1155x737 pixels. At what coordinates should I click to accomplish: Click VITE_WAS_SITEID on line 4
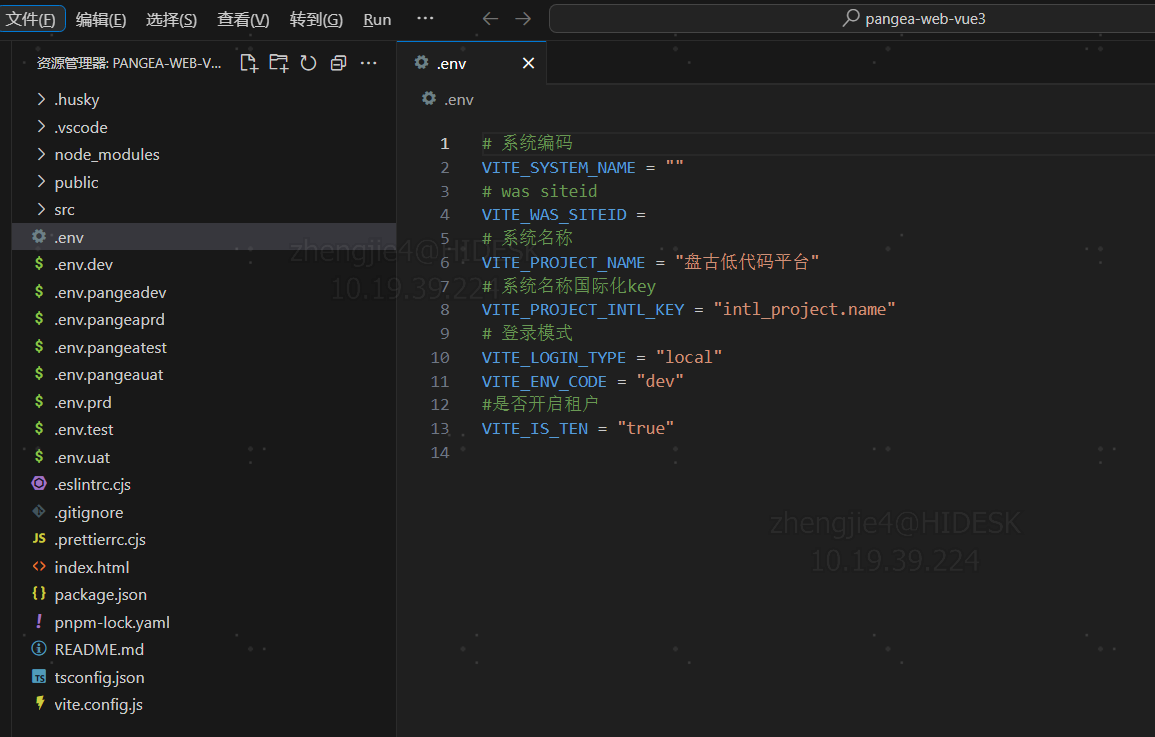554,215
